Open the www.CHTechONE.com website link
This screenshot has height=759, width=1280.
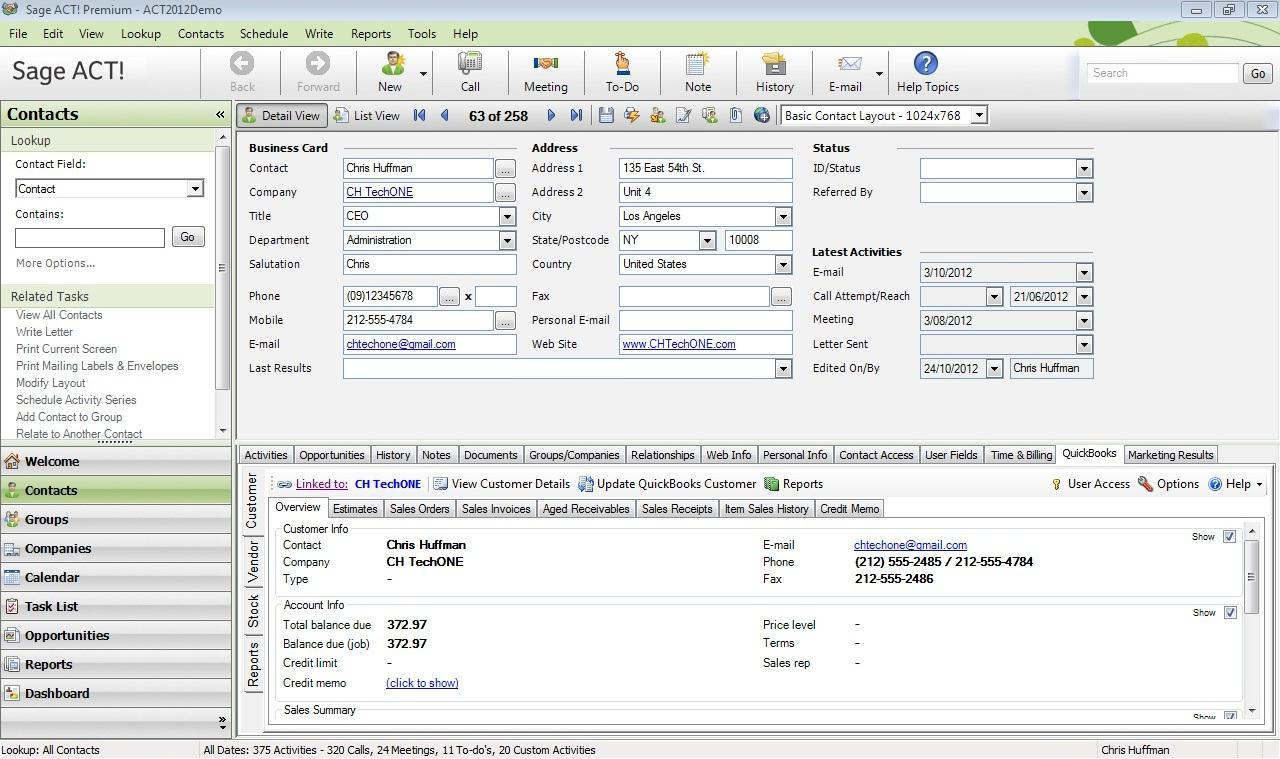point(679,344)
